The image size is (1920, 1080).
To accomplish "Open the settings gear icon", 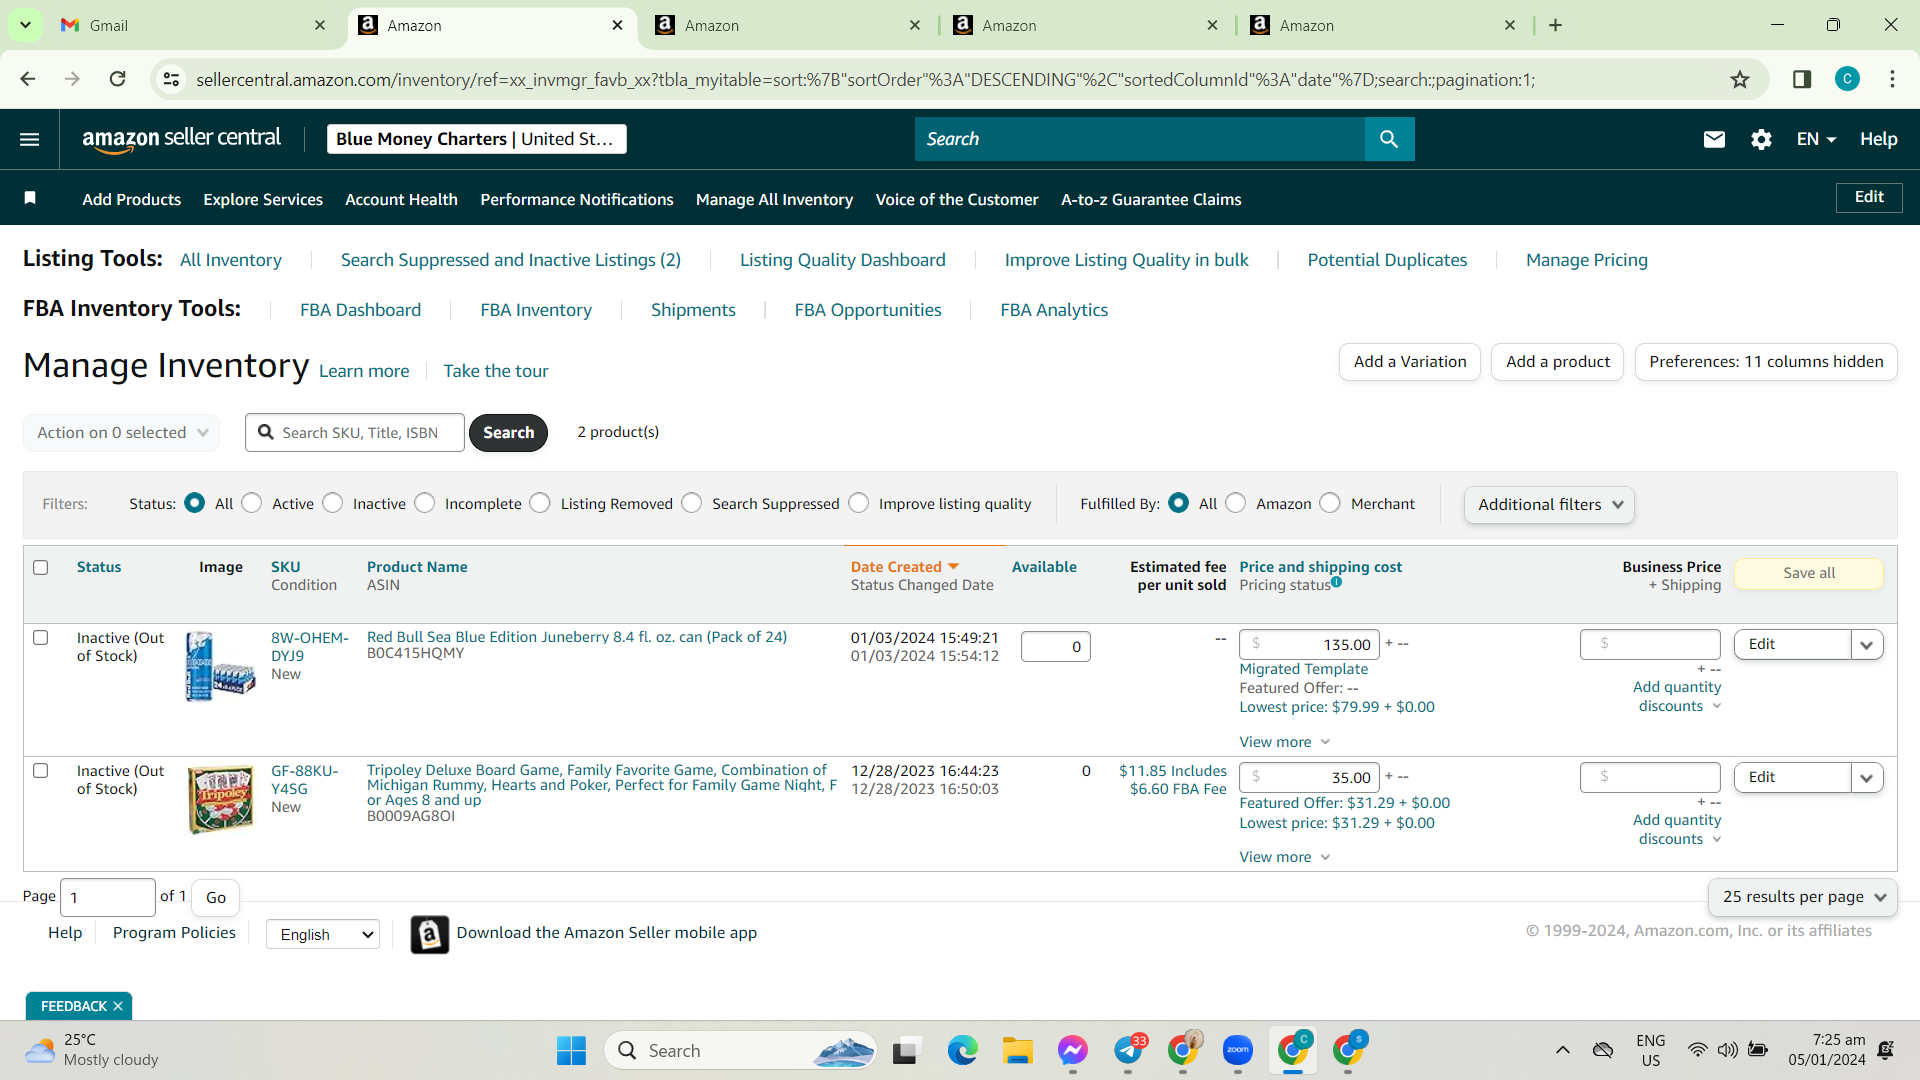I will click(x=1761, y=139).
